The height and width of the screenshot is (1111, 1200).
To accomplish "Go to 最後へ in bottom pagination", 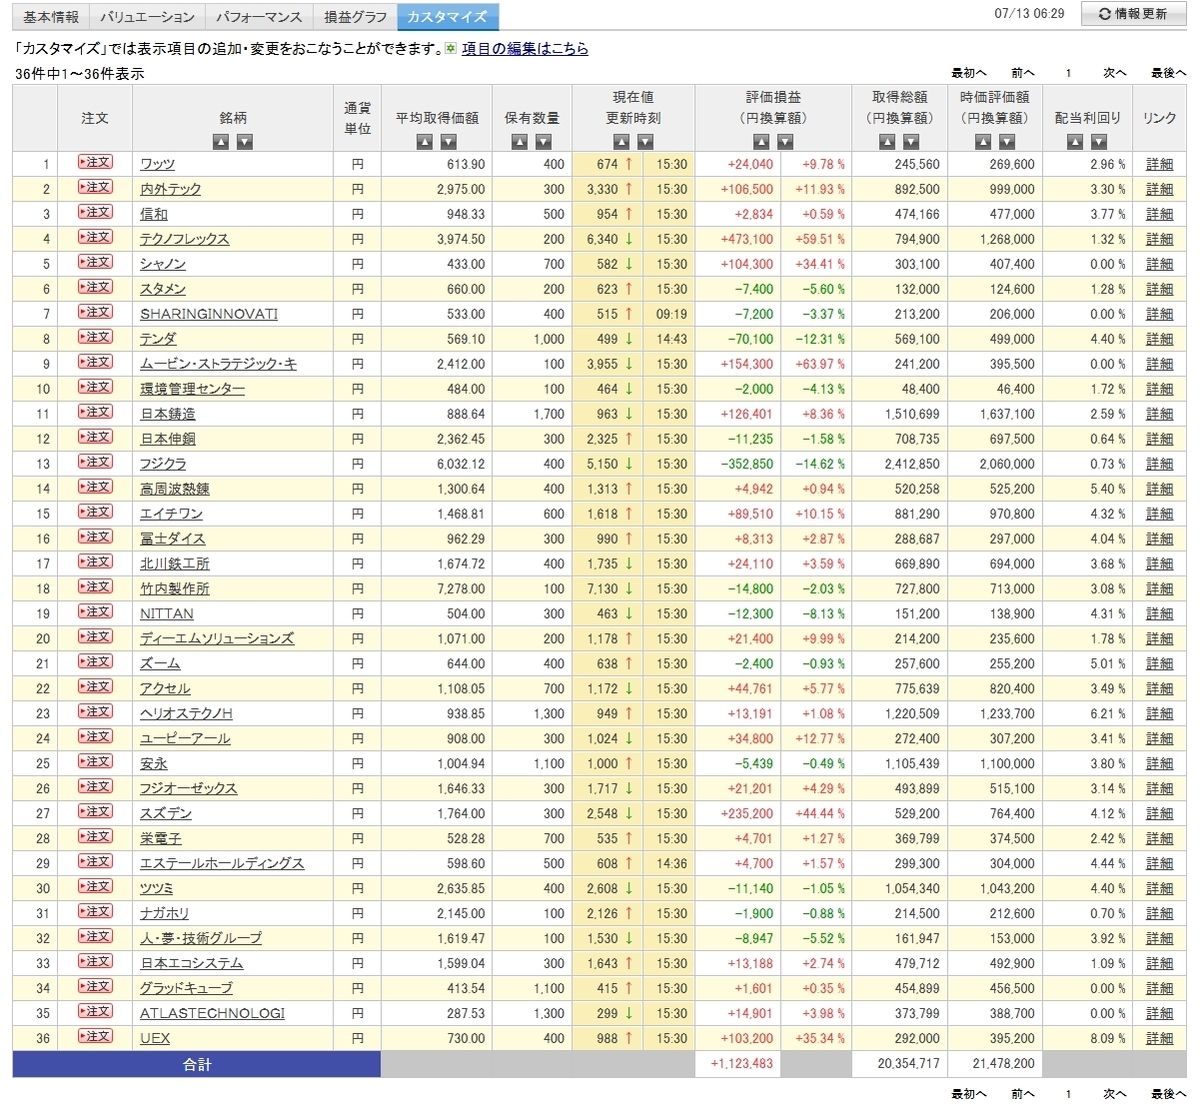I will click(1168, 1094).
